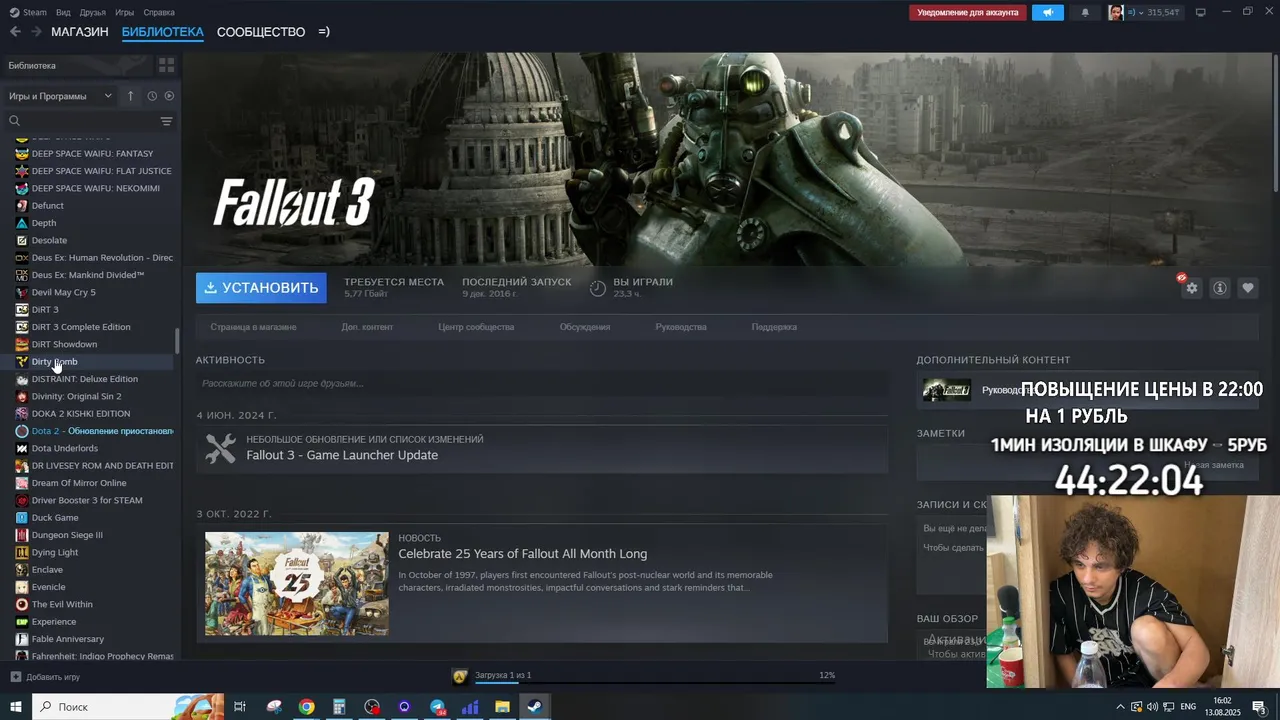Viewport: 1280px width, 720px height.
Task: Open the Друзья menu
Action: tap(93, 12)
